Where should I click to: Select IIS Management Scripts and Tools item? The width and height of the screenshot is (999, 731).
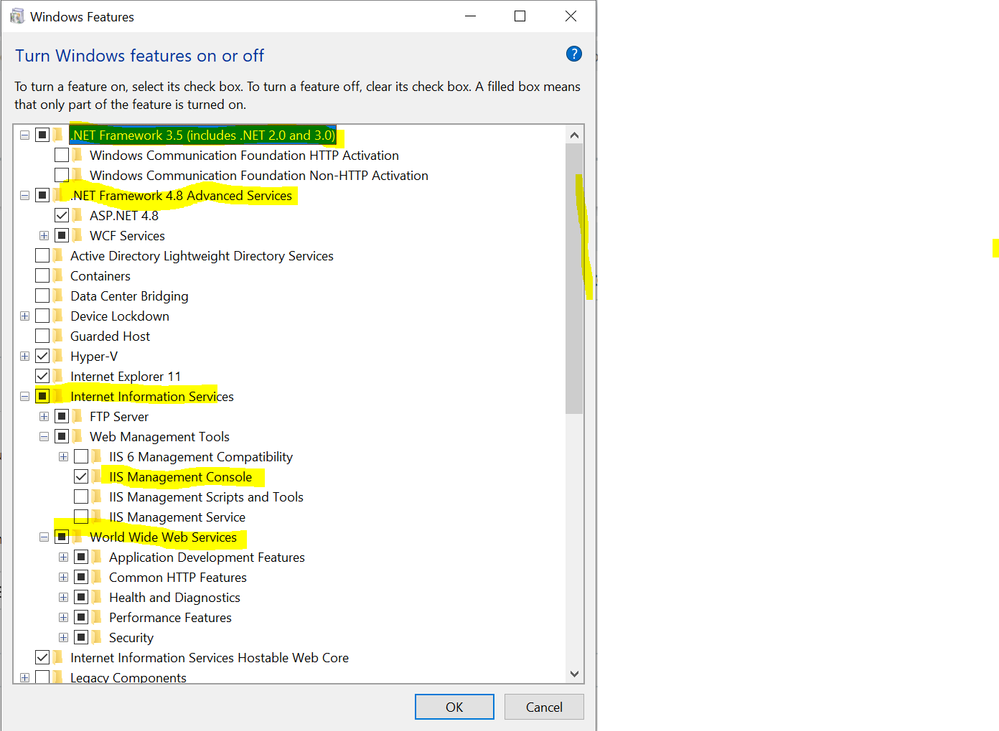206,497
